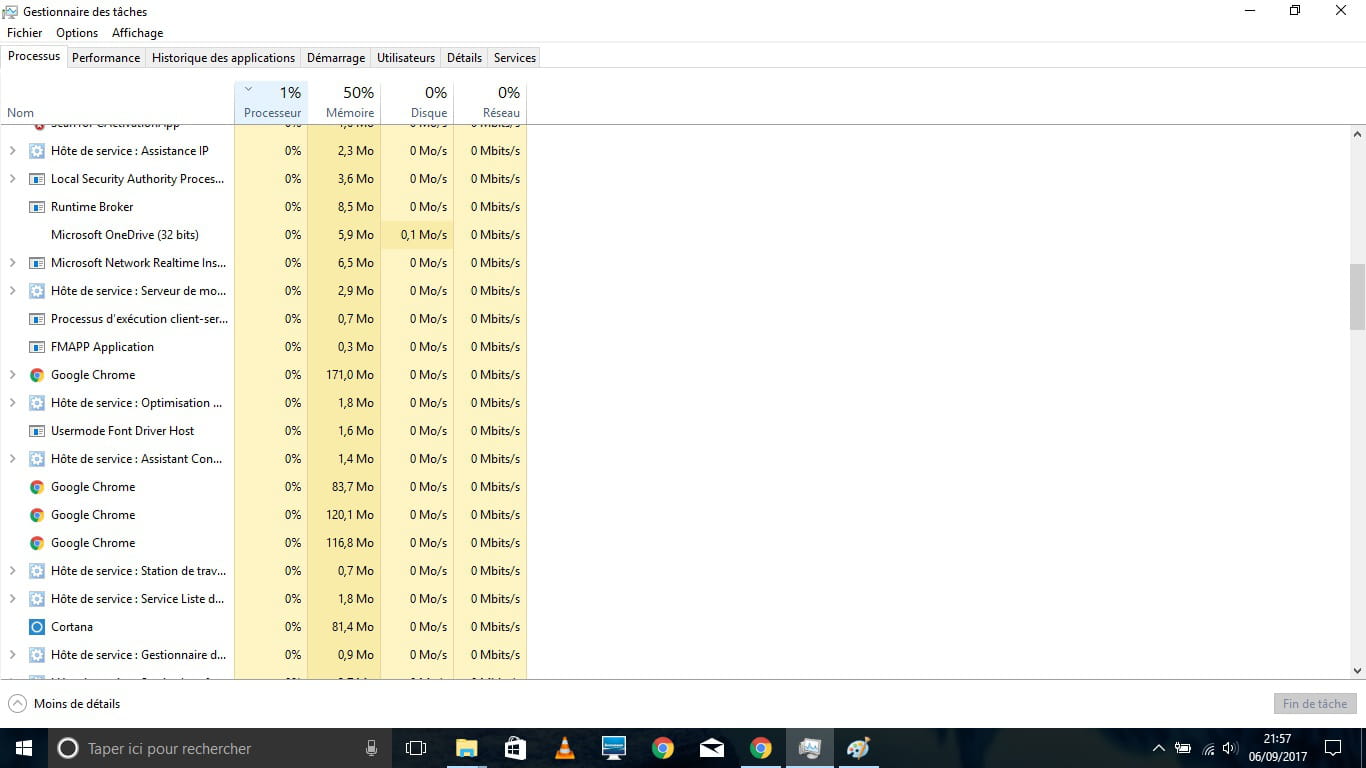Click the 8,5 Mo value for Runtime Broker
This screenshot has height=768, width=1366.
[356, 207]
